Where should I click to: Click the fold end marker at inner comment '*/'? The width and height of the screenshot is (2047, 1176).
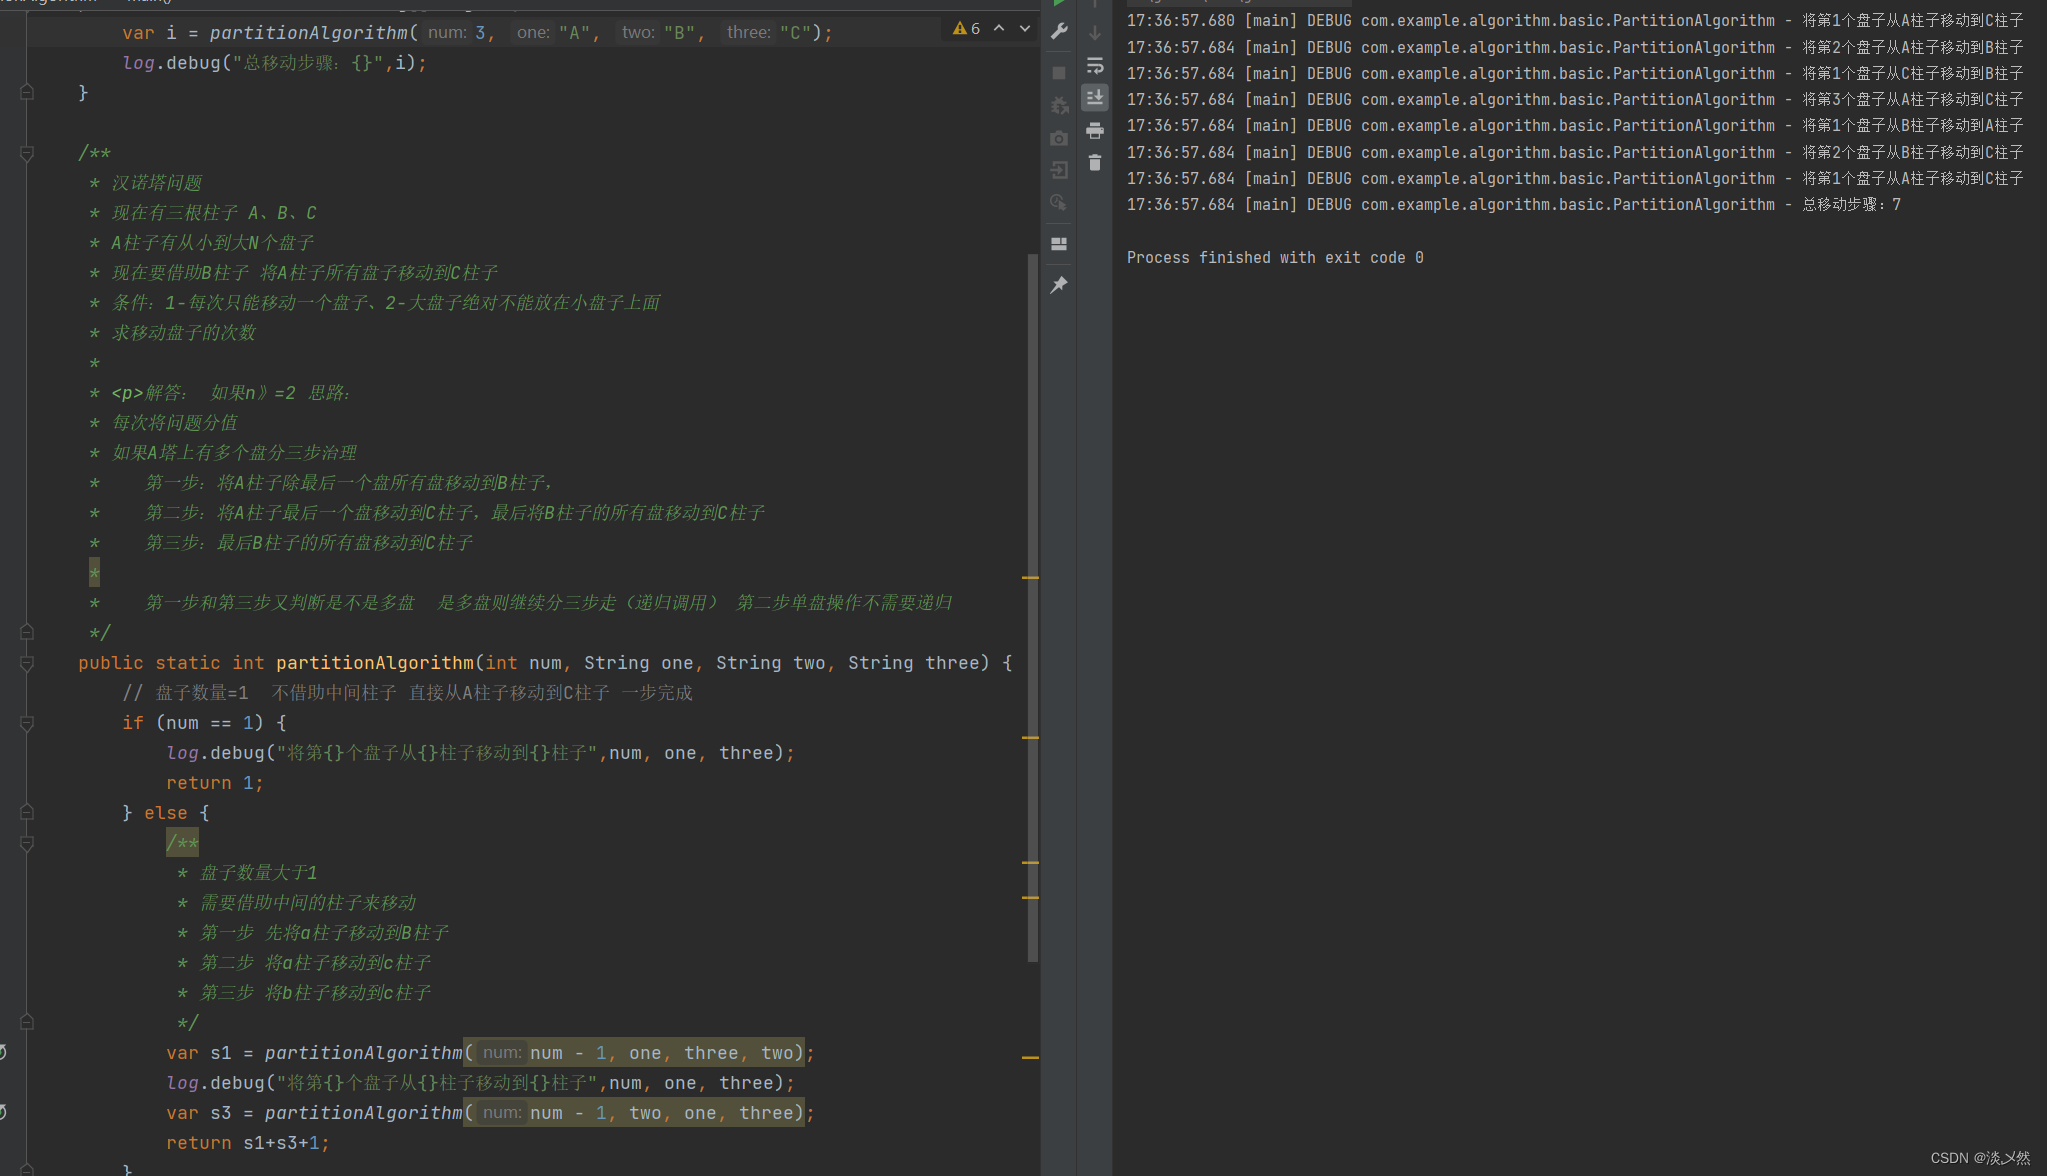click(27, 1022)
